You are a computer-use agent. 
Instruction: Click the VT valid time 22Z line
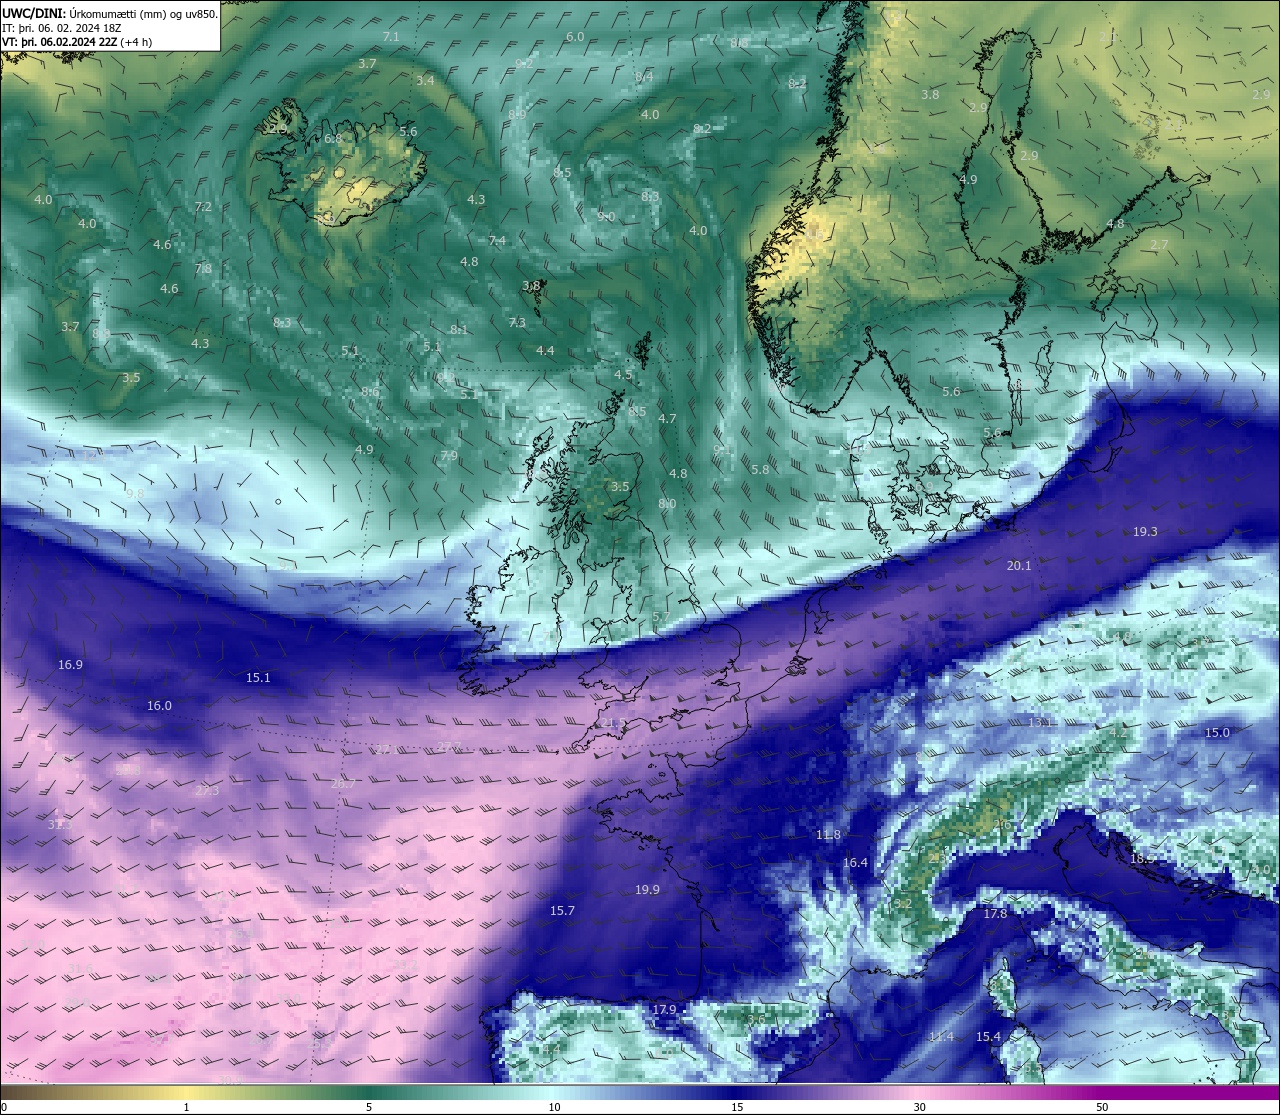click(77, 42)
